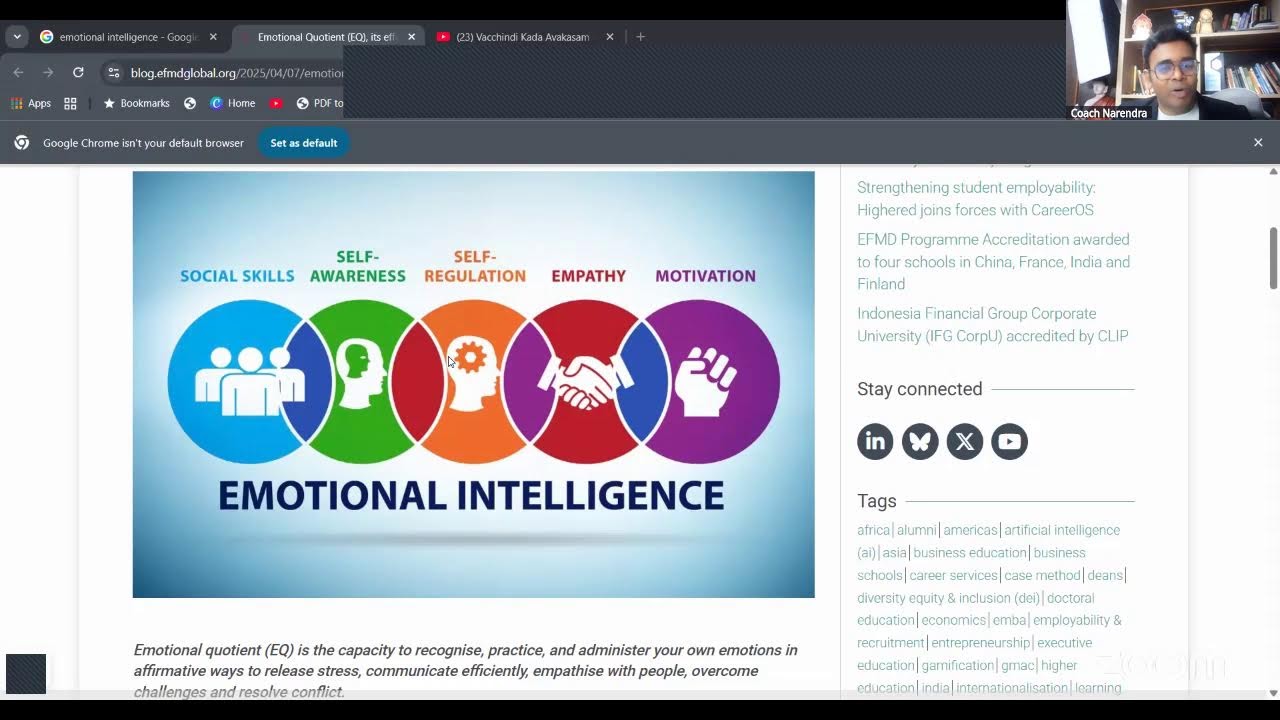Open EFMD Programme Accreditation article link
Image resolution: width=1280 pixels, height=720 pixels.
(x=993, y=262)
